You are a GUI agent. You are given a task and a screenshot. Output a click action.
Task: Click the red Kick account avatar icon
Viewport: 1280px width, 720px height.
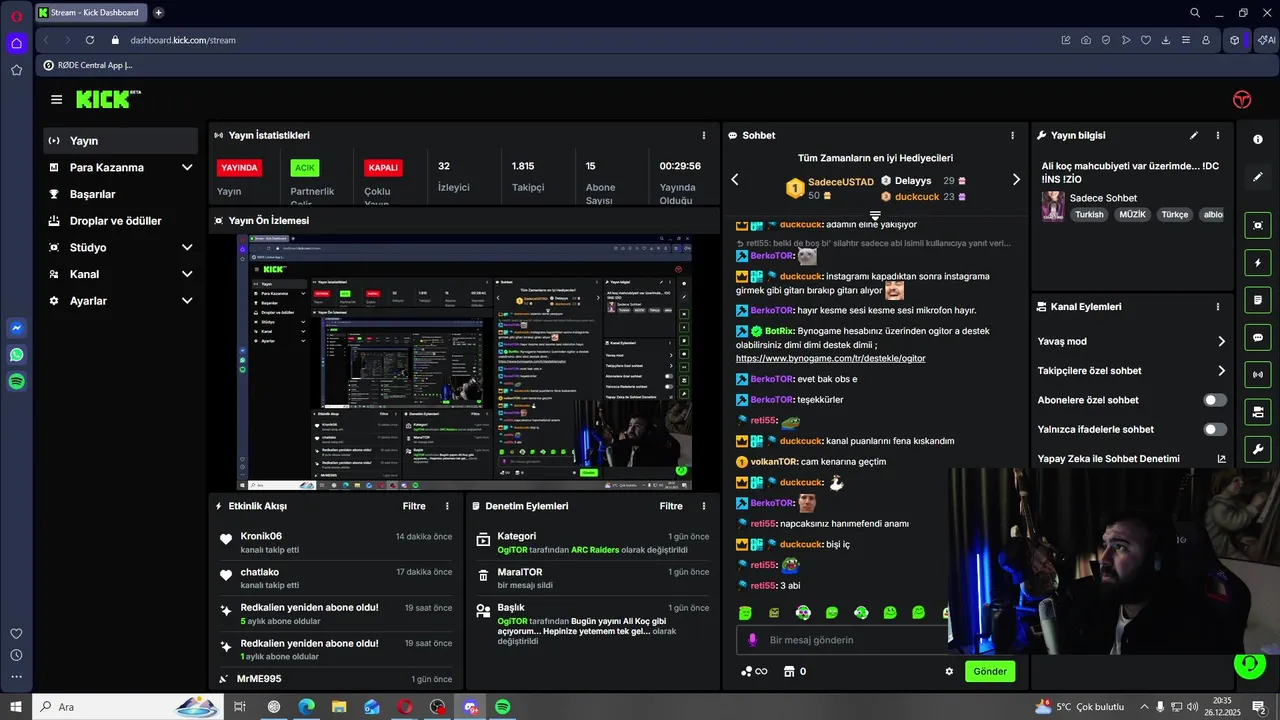[x=1242, y=100]
